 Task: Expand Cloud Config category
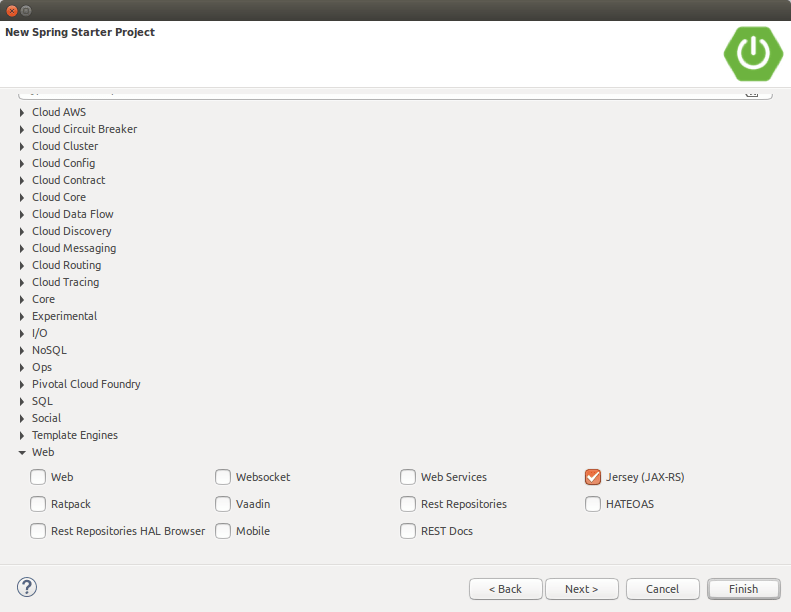pos(22,163)
